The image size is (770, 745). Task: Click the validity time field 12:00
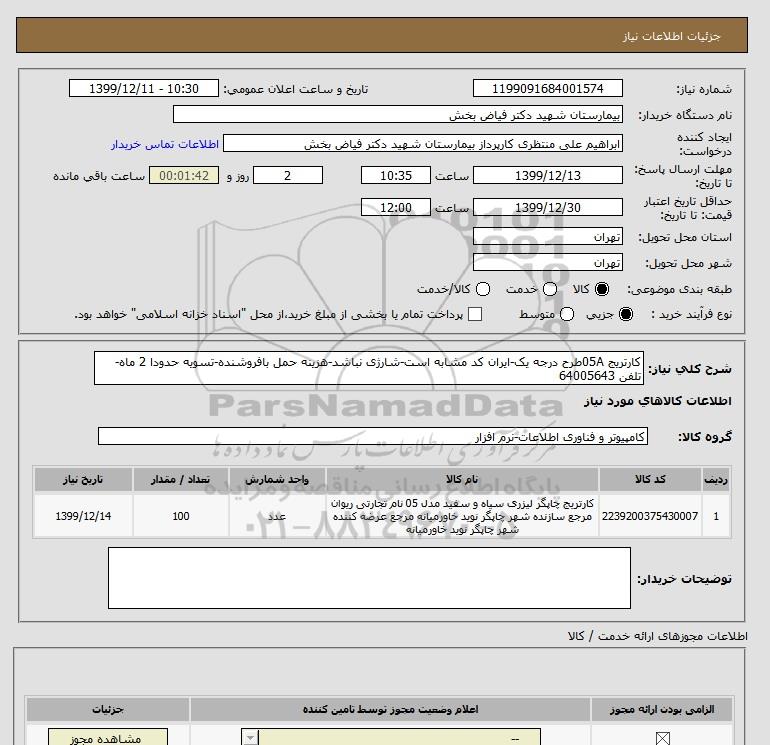click(x=396, y=207)
